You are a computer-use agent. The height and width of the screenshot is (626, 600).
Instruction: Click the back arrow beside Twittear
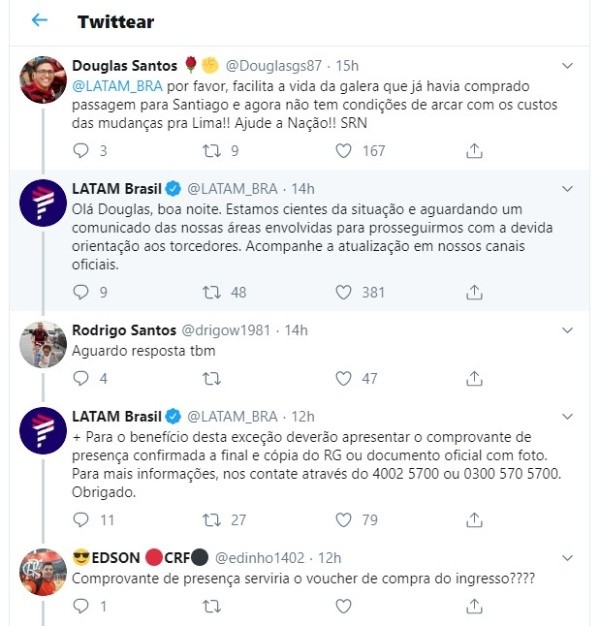[39, 20]
